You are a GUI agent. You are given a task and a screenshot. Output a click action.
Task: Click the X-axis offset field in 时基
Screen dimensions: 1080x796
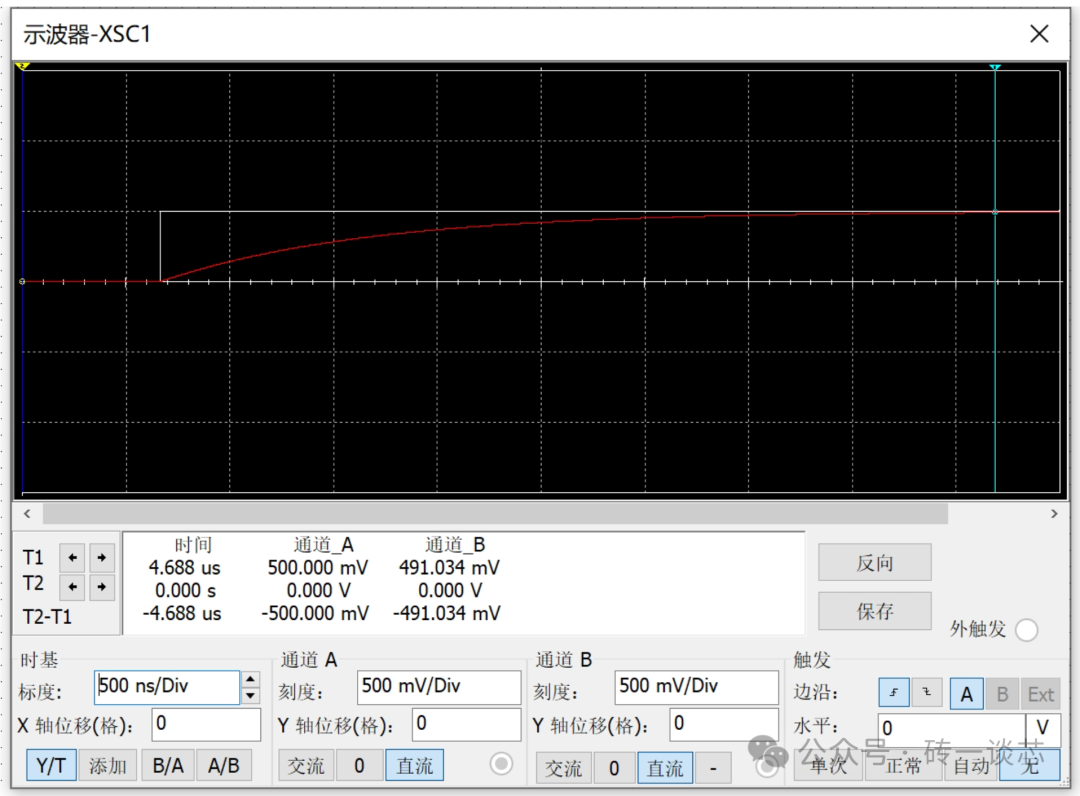207,724
